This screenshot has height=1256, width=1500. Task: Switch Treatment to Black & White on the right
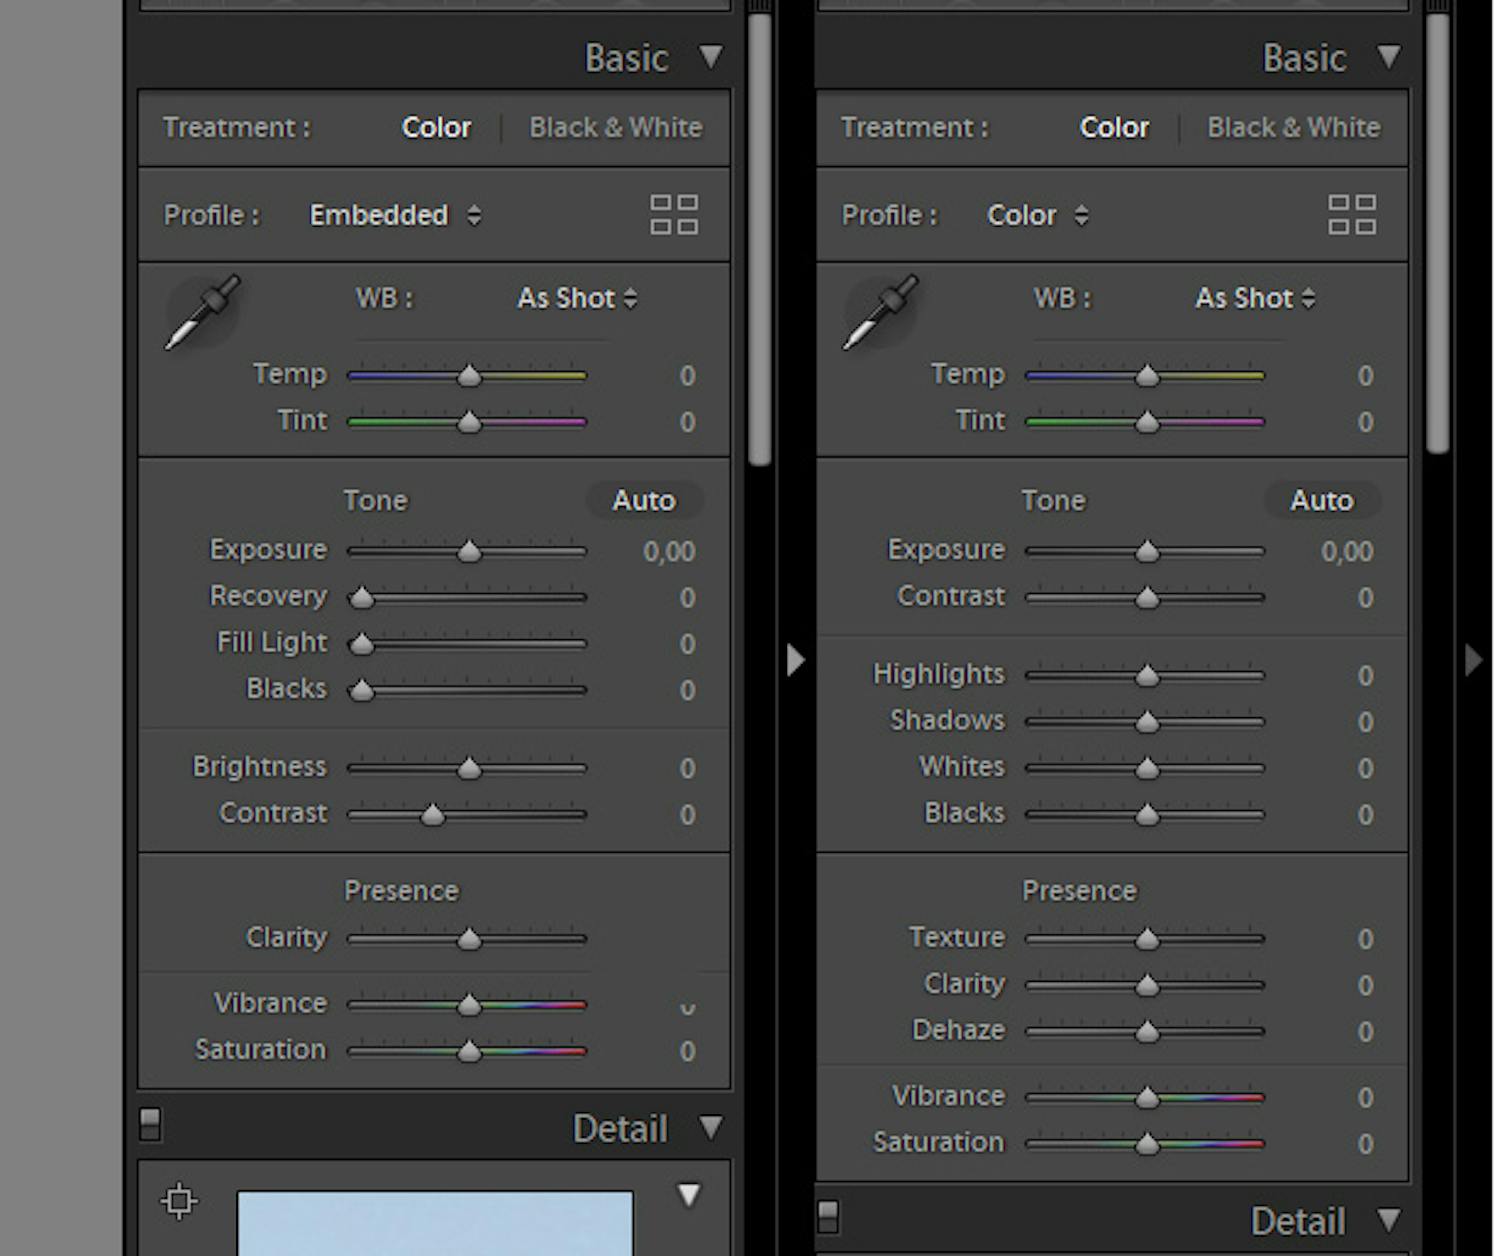tap(1293, 127)
